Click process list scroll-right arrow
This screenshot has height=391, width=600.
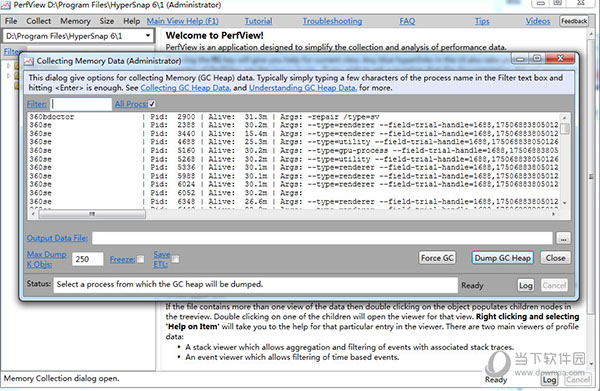(x=554, y=214)
